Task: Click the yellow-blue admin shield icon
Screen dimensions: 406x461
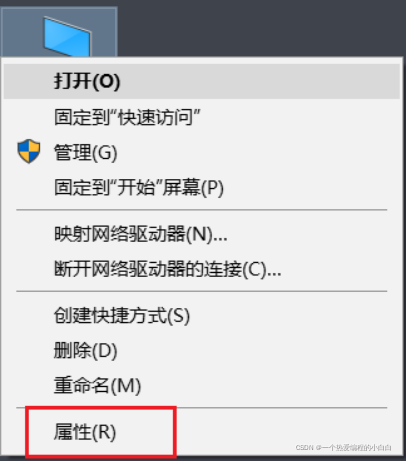Action: point(29,151)
